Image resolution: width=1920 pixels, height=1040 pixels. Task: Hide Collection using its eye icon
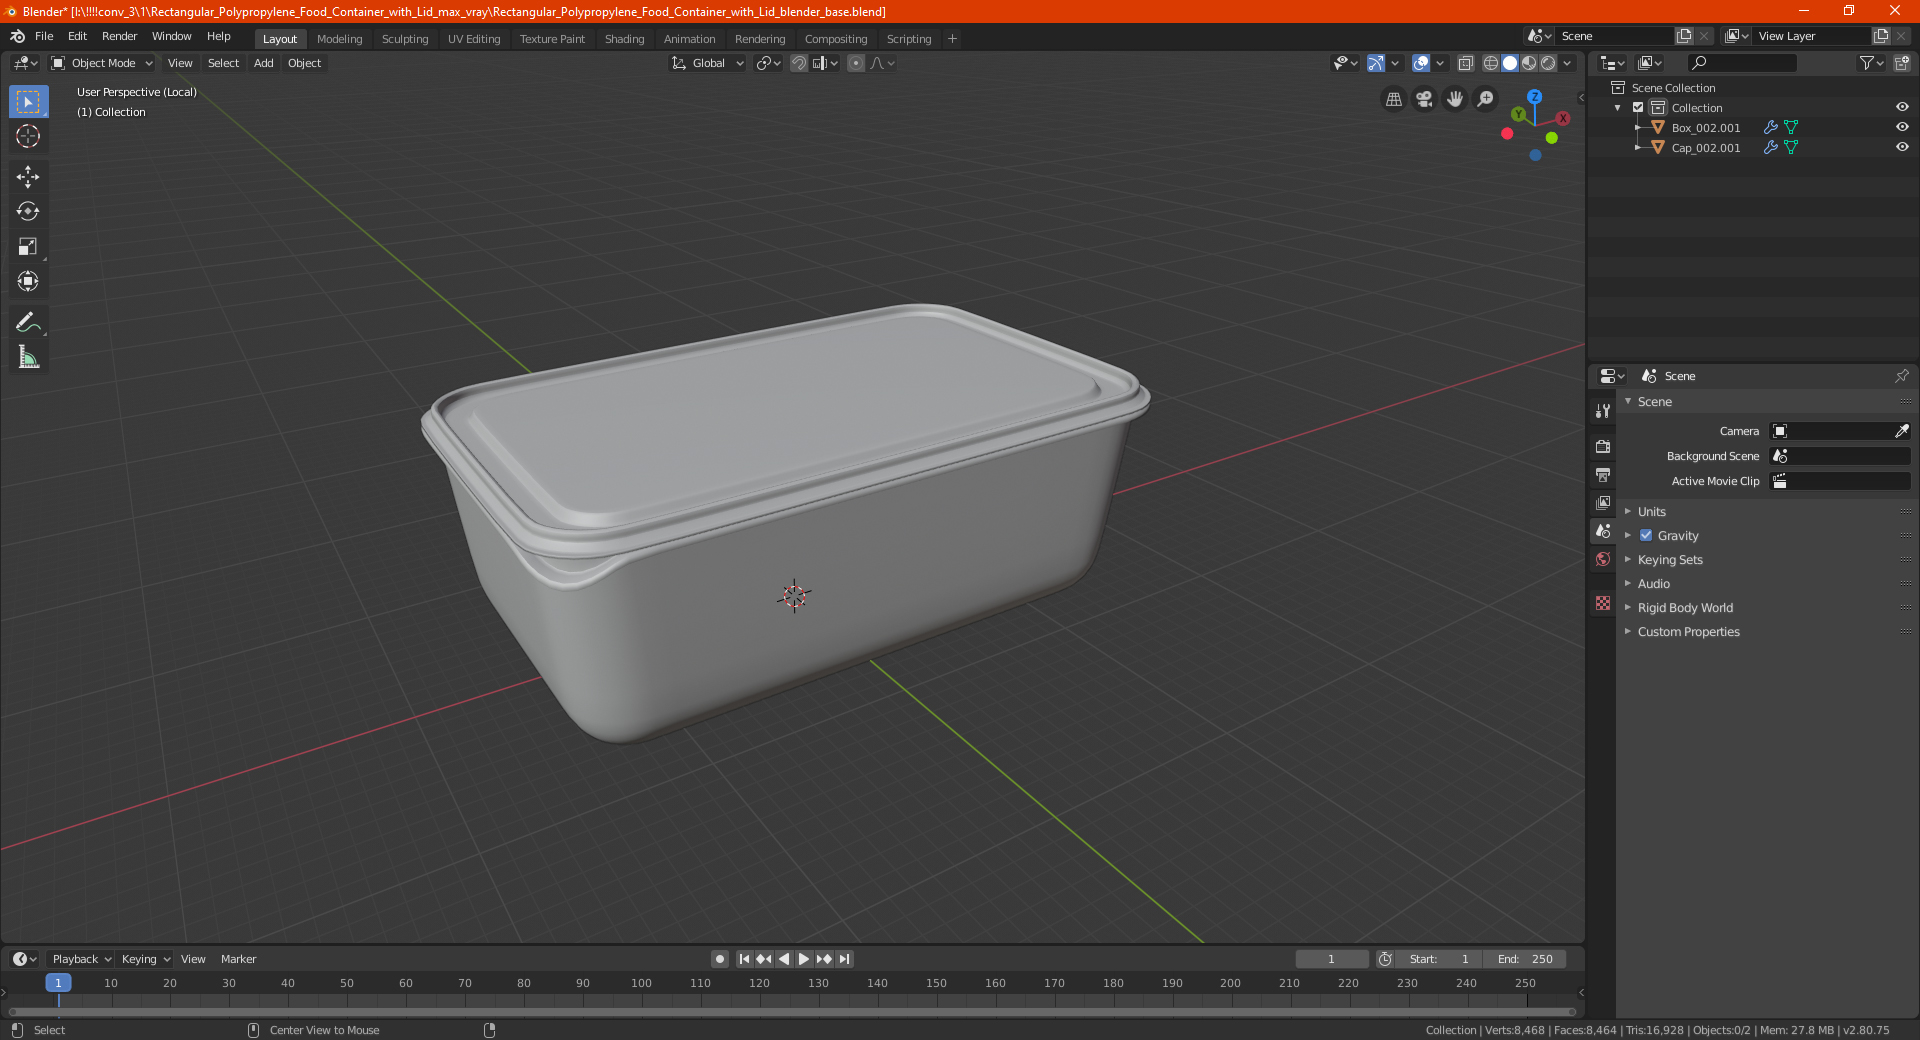(1902, 108)
